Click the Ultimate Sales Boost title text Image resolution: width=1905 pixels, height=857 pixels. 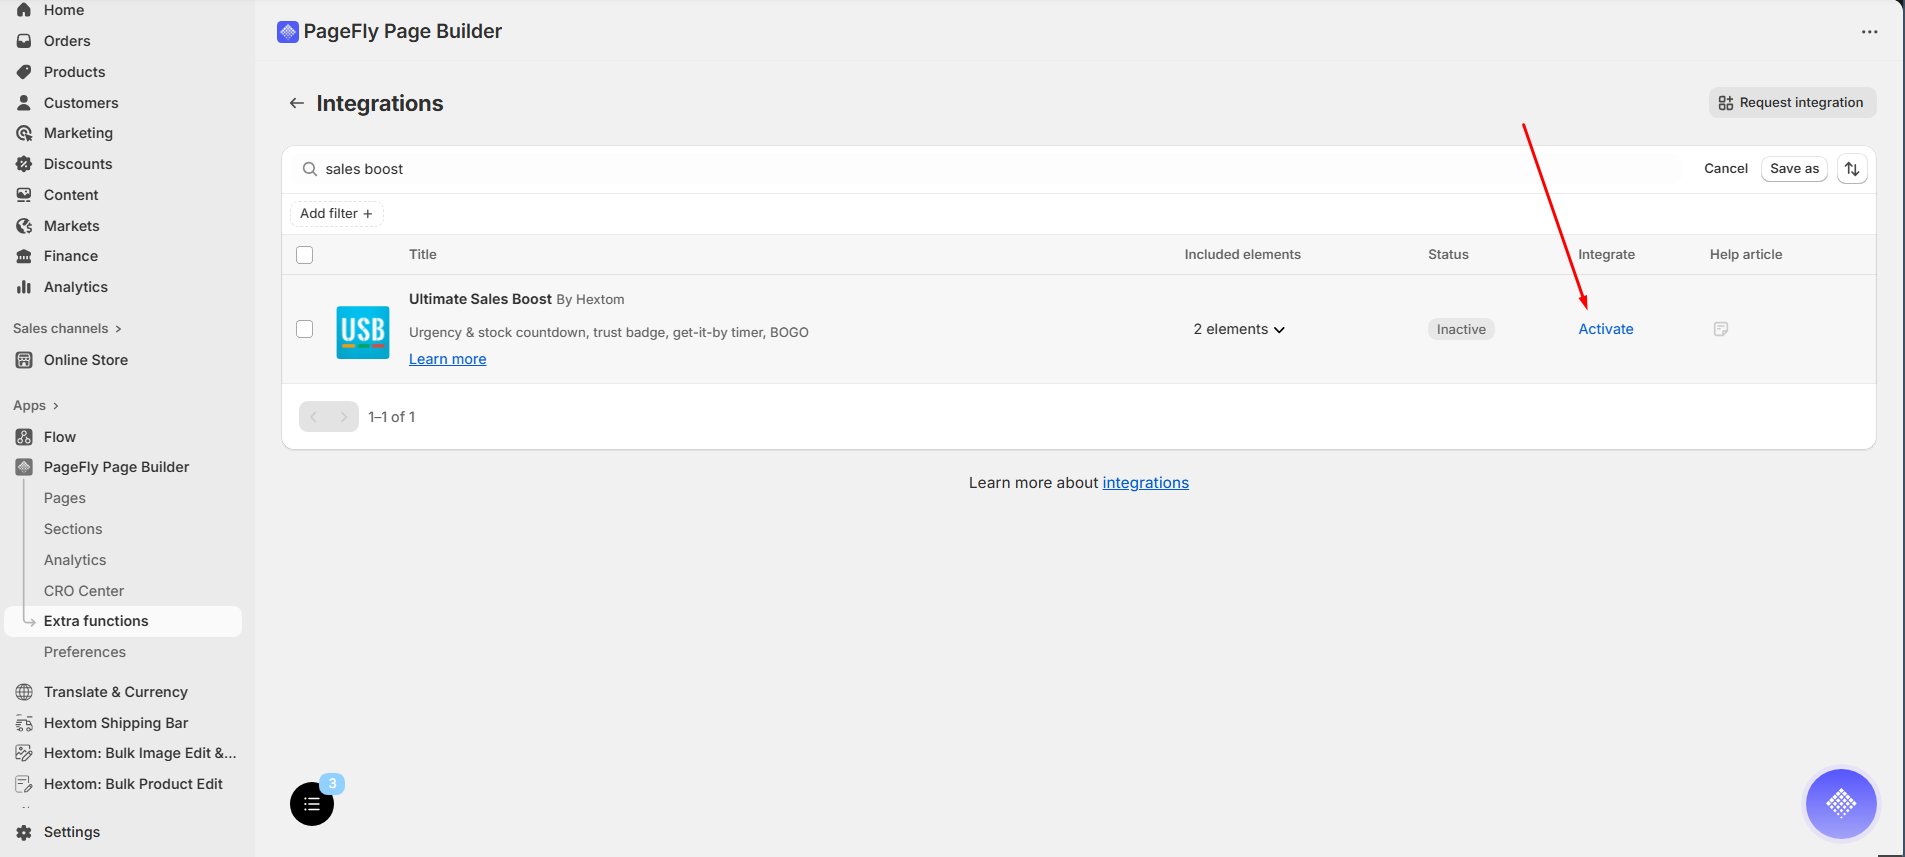[x=480, y=299]
